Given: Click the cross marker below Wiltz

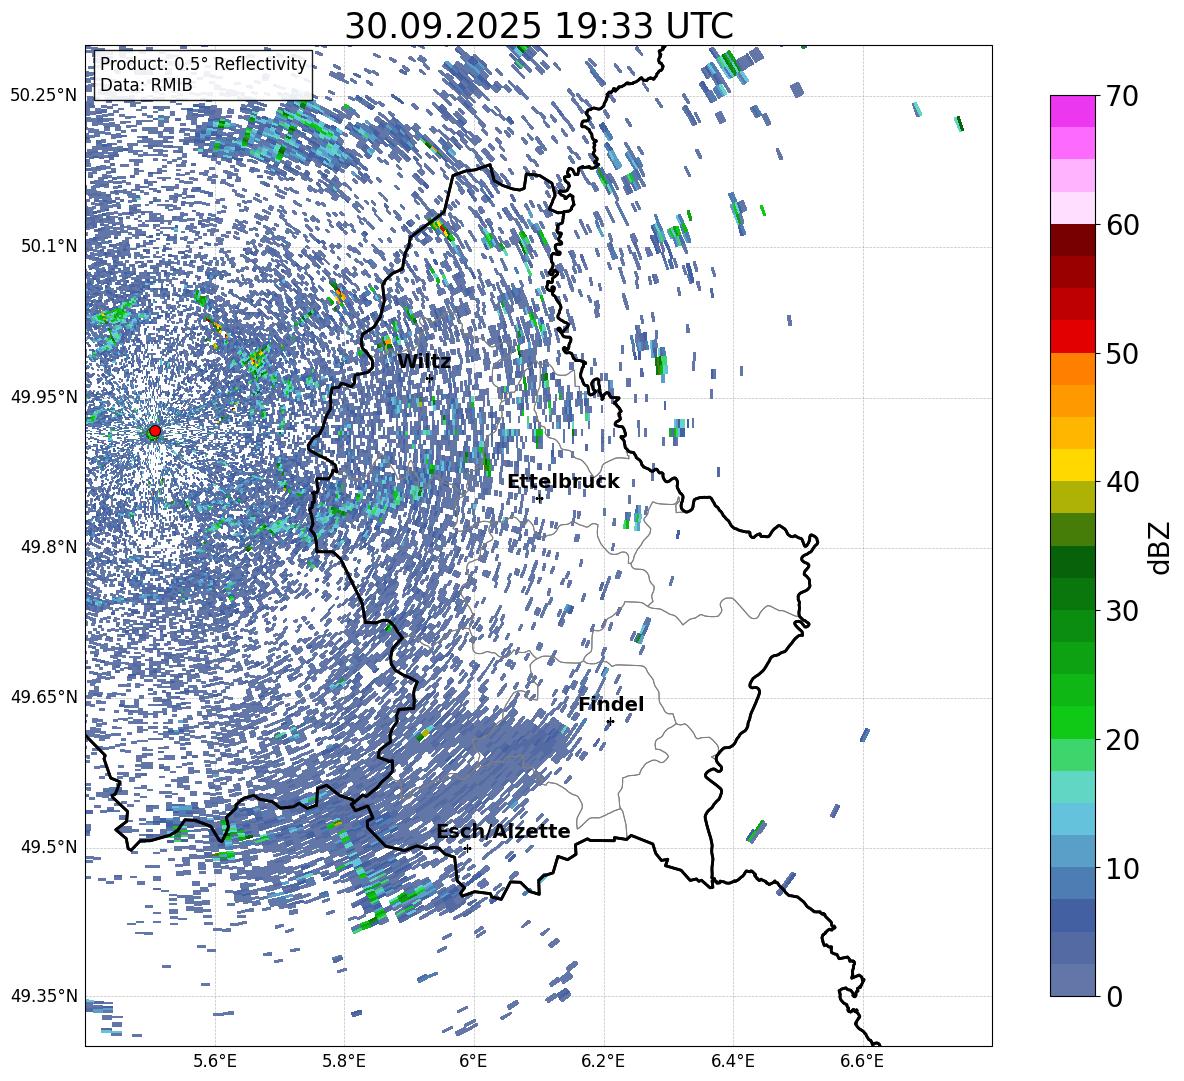Looking at the screenshot, I should (430, 378).
